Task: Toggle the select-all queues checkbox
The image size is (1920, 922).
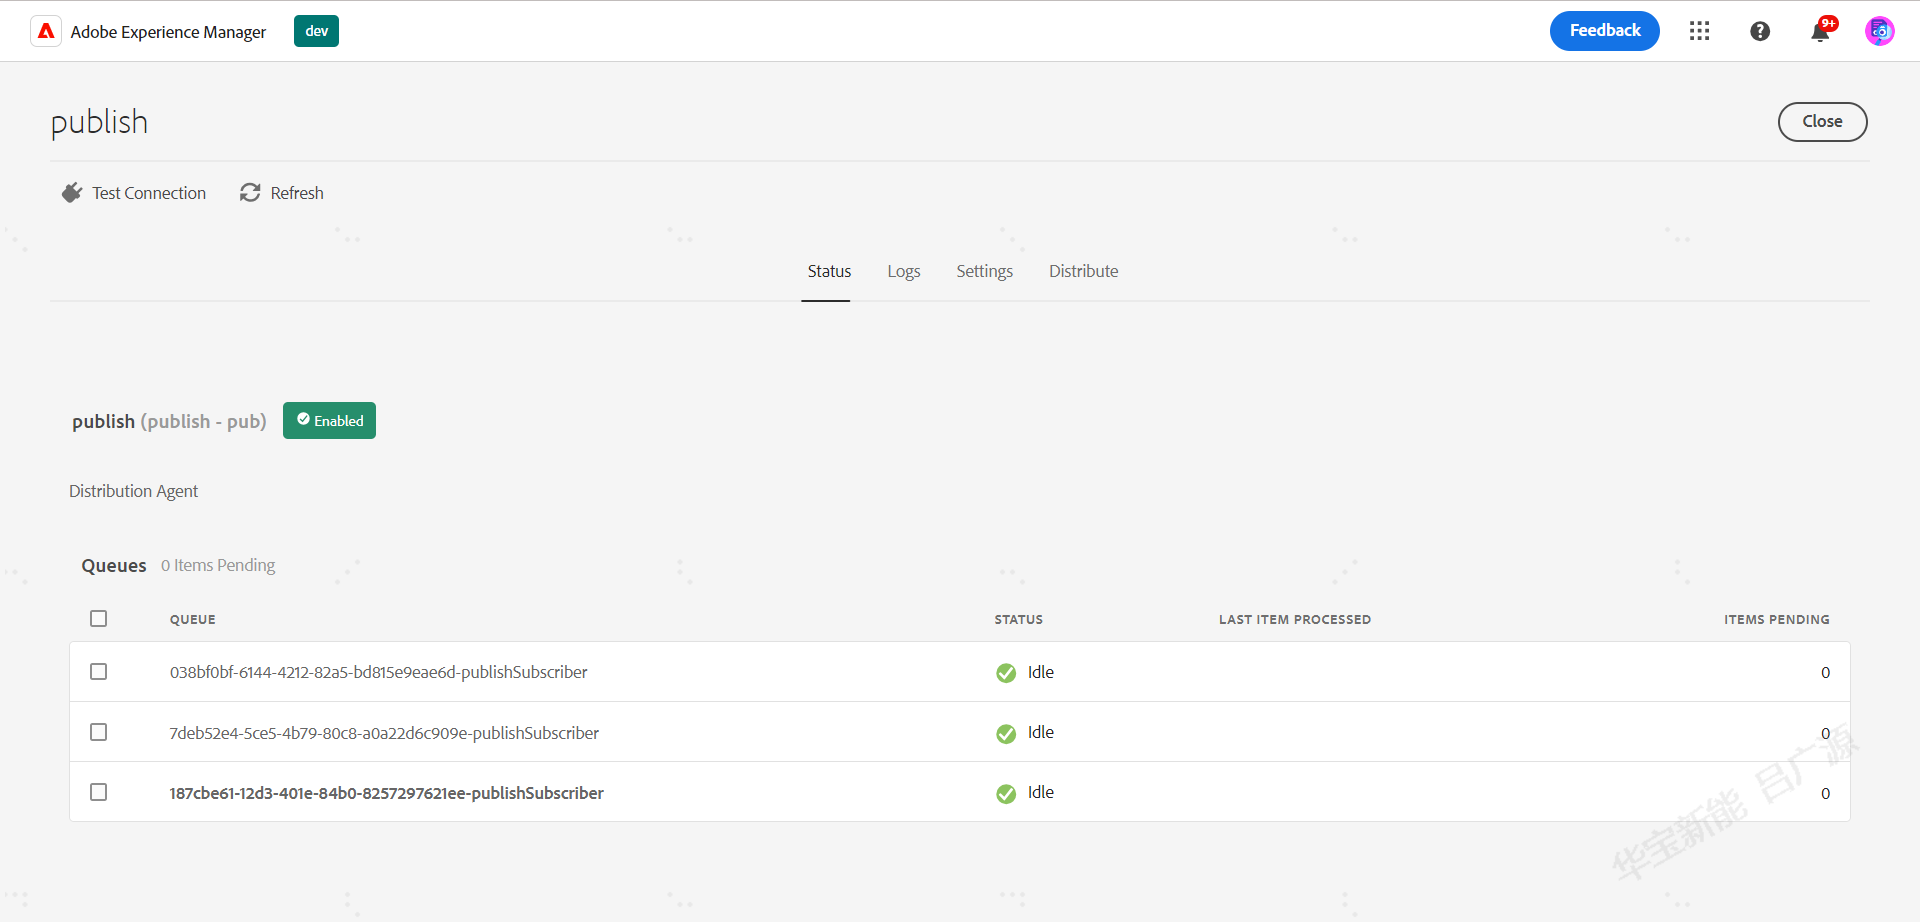Action: pyautogui.click(x=98, y=618)
